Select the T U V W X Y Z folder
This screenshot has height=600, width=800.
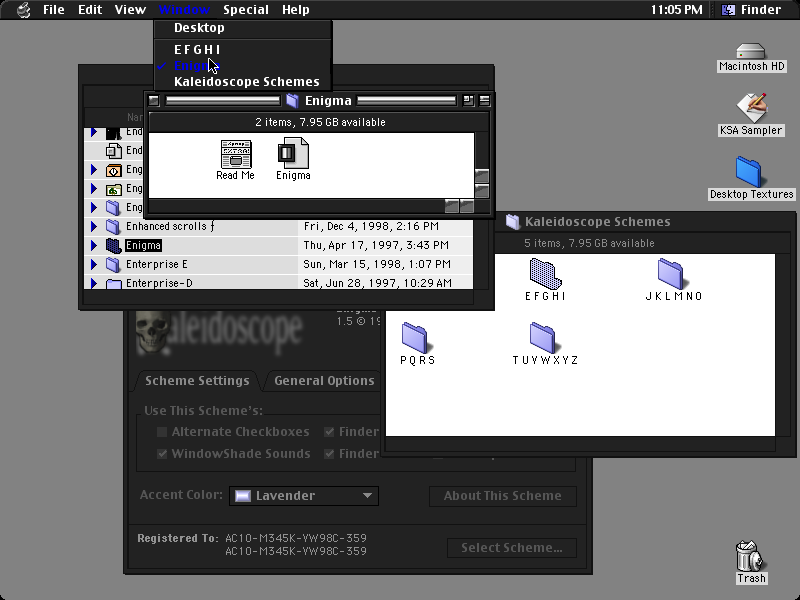(x=543, y=338)
